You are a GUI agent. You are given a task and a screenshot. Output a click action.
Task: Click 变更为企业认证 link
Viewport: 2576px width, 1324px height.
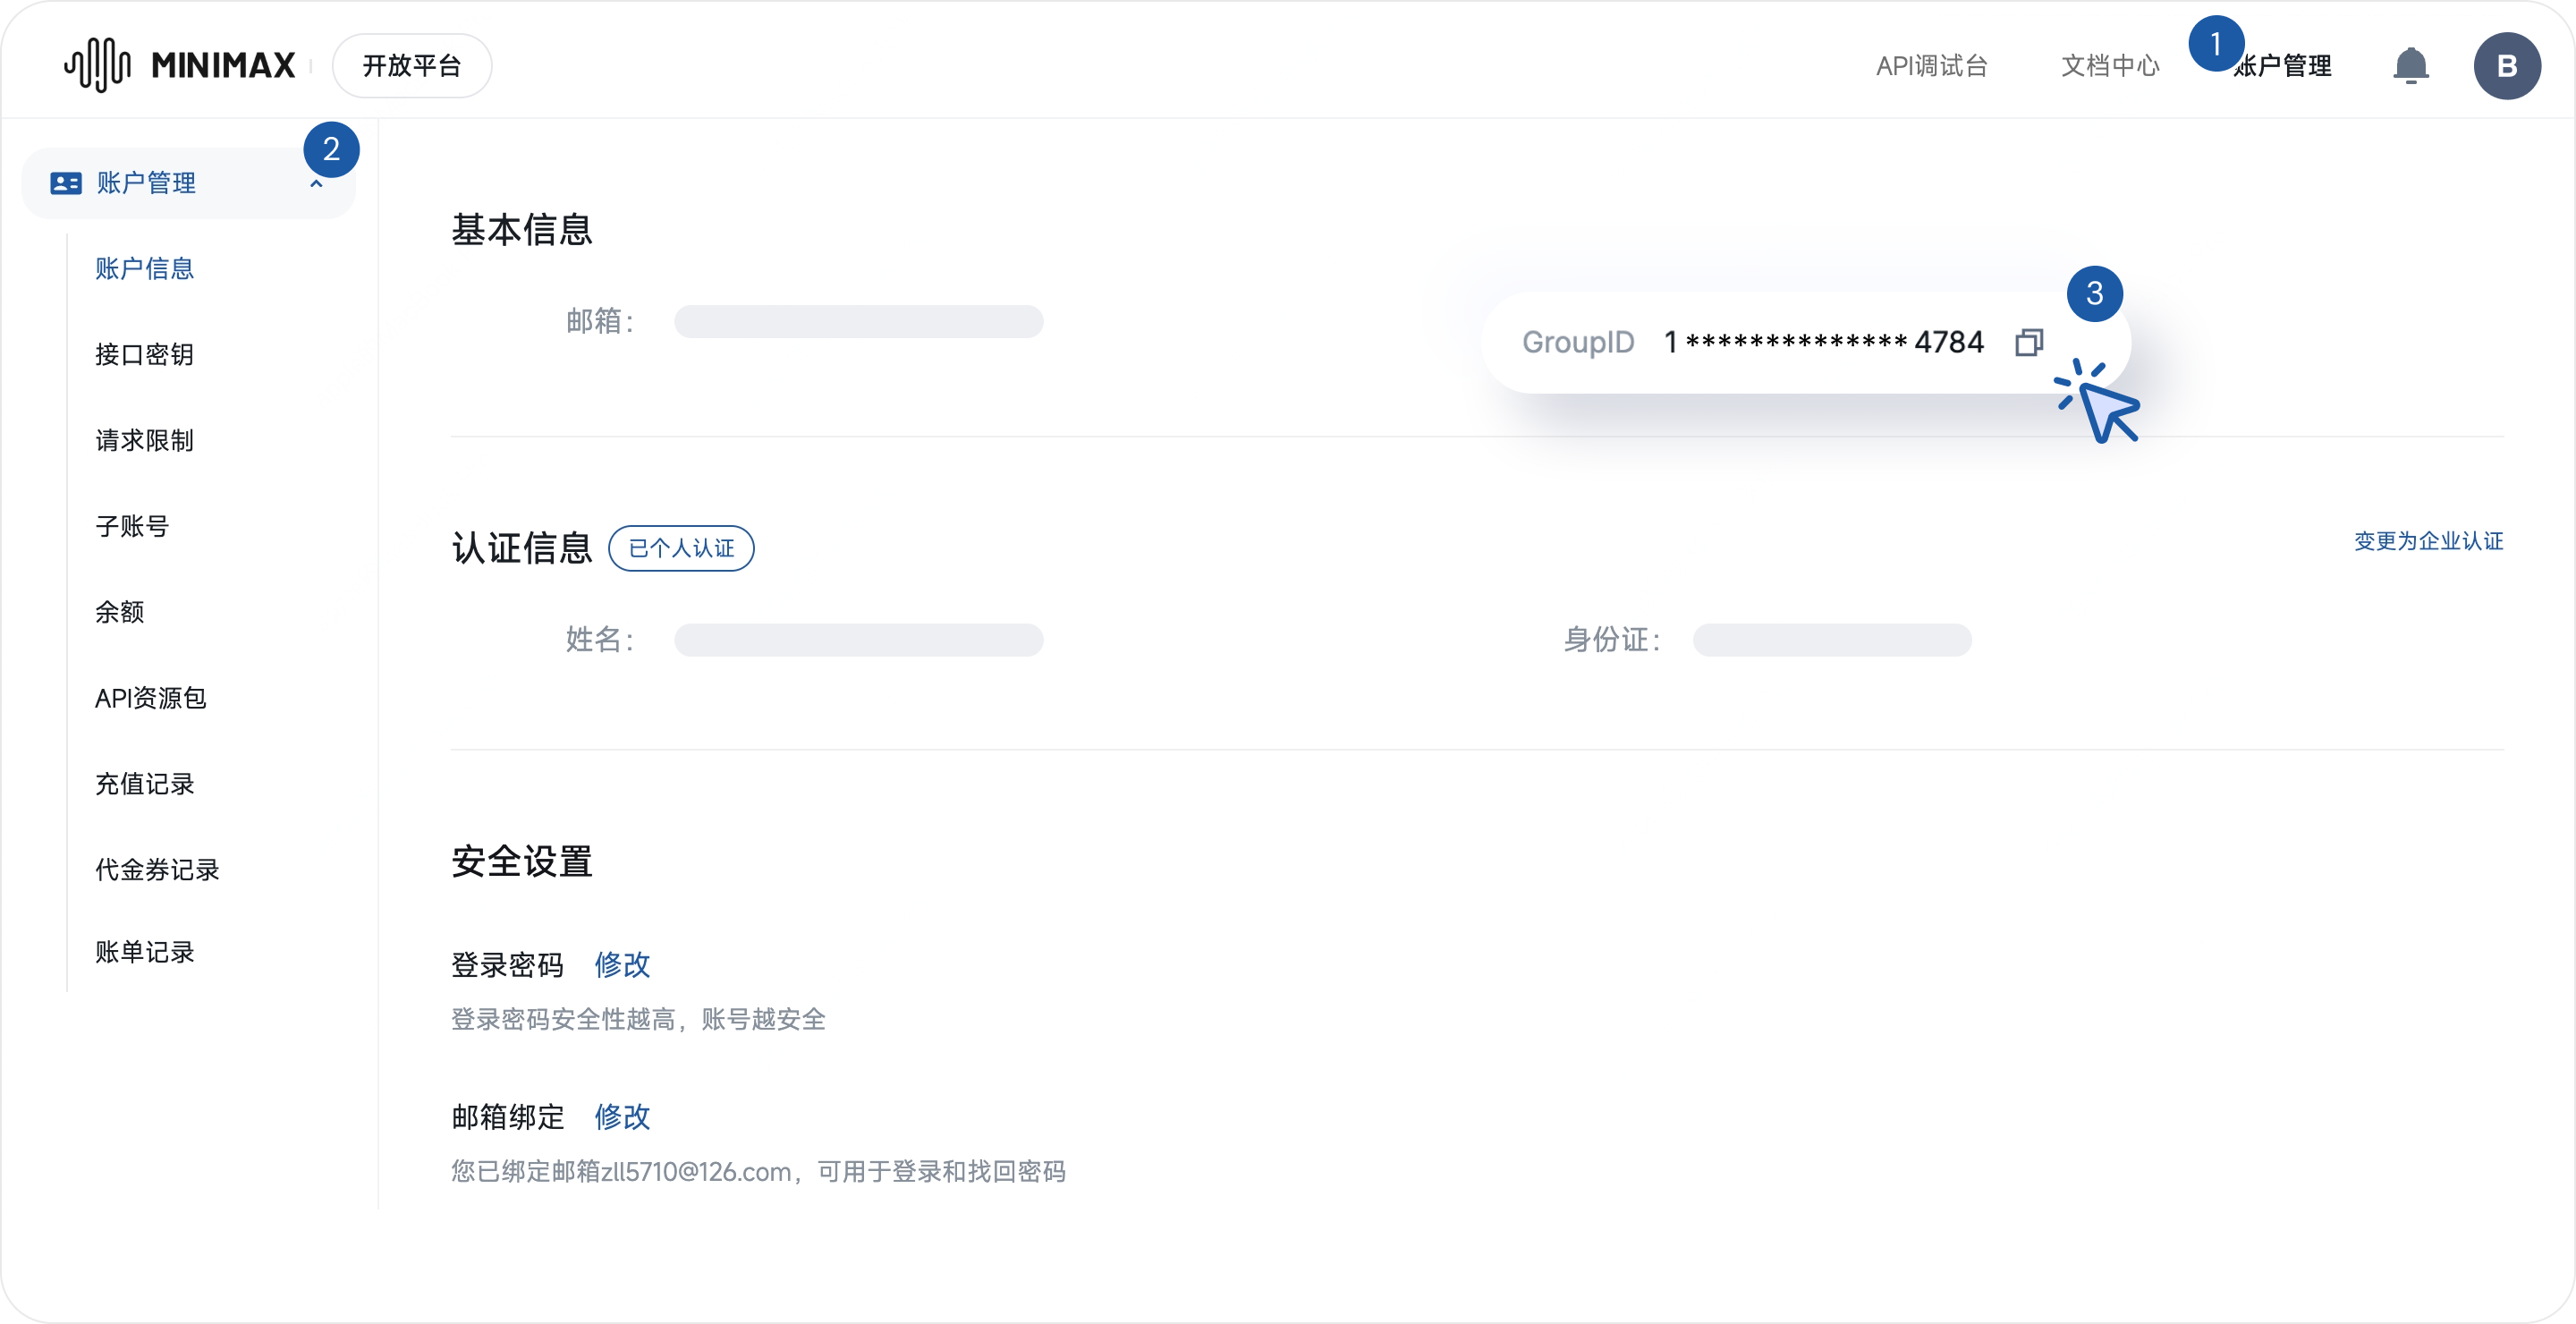coord(2428,541)
